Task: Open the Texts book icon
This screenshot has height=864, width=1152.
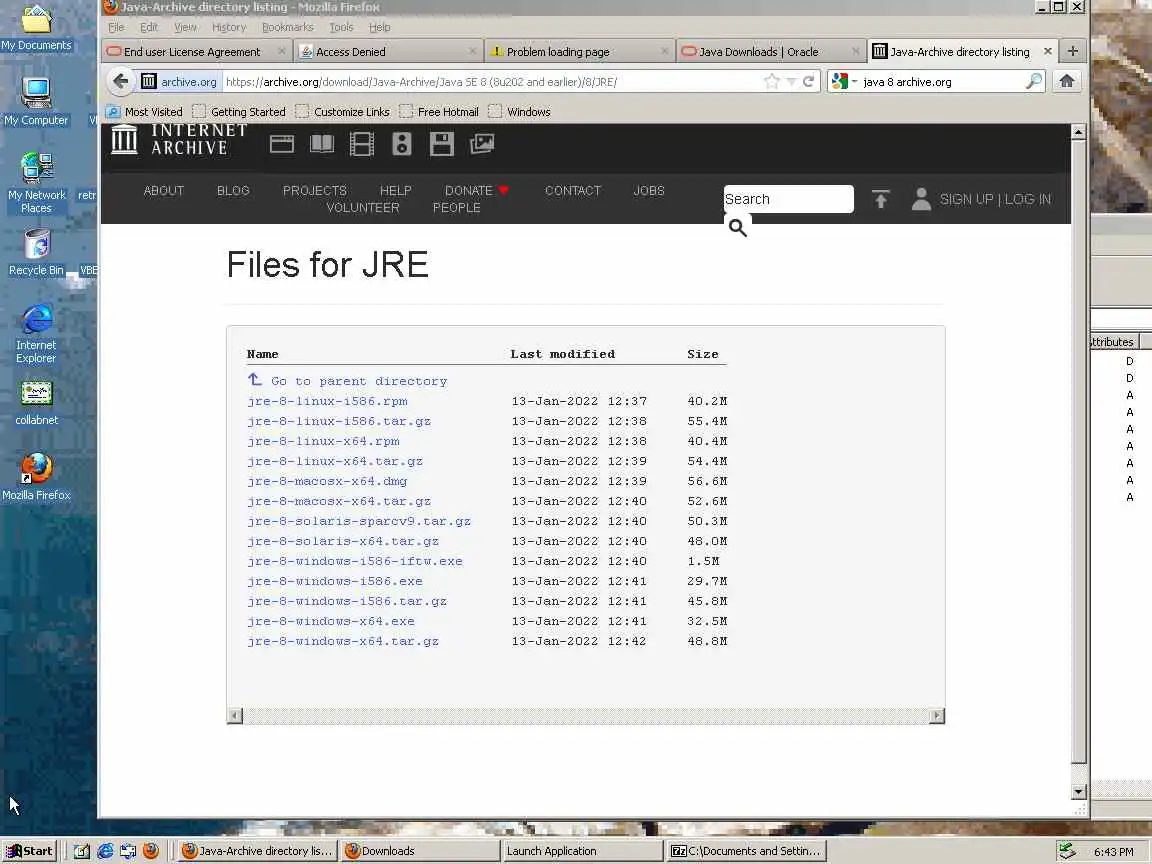Action: [x=322, y=144]
